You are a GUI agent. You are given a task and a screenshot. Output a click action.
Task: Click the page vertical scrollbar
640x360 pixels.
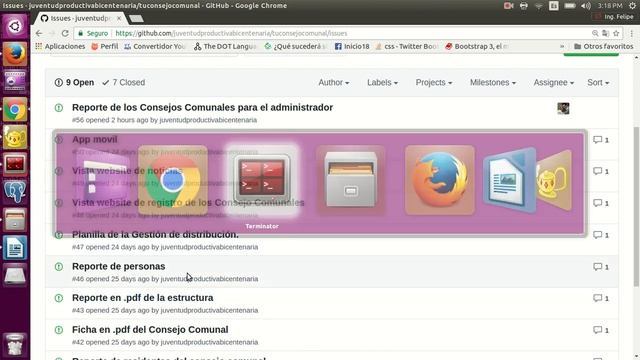point(637,206)
